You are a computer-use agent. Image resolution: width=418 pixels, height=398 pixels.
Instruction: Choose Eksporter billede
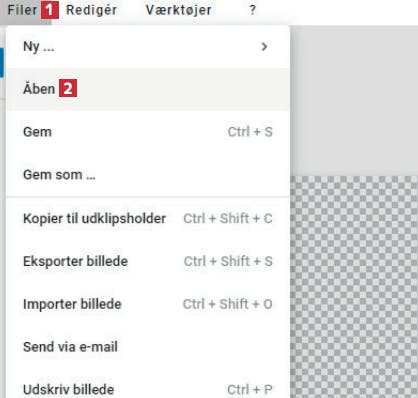pyautogui.click(x=148, y=261)
